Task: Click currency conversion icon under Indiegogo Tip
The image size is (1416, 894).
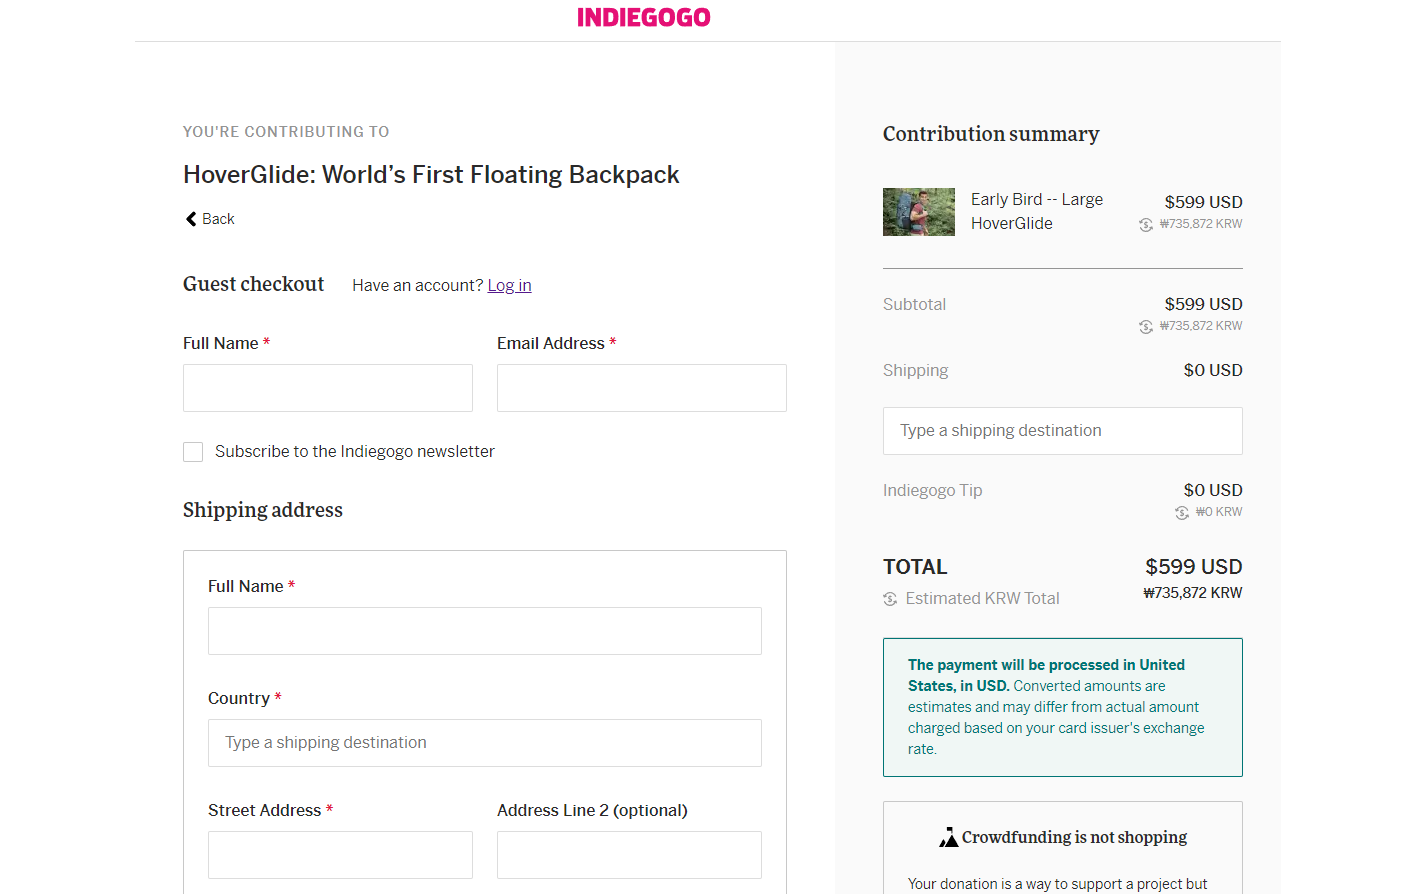Action: pos(1182,513)
